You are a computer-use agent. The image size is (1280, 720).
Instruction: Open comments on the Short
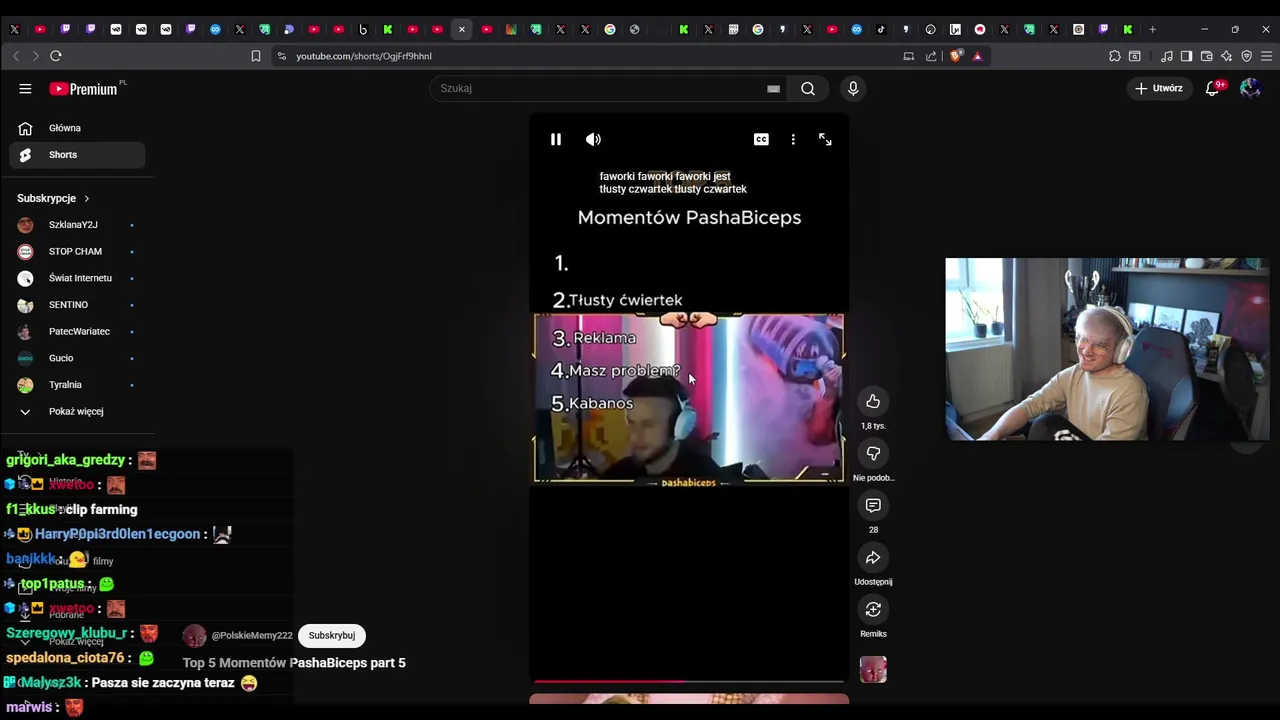(873, 505)
